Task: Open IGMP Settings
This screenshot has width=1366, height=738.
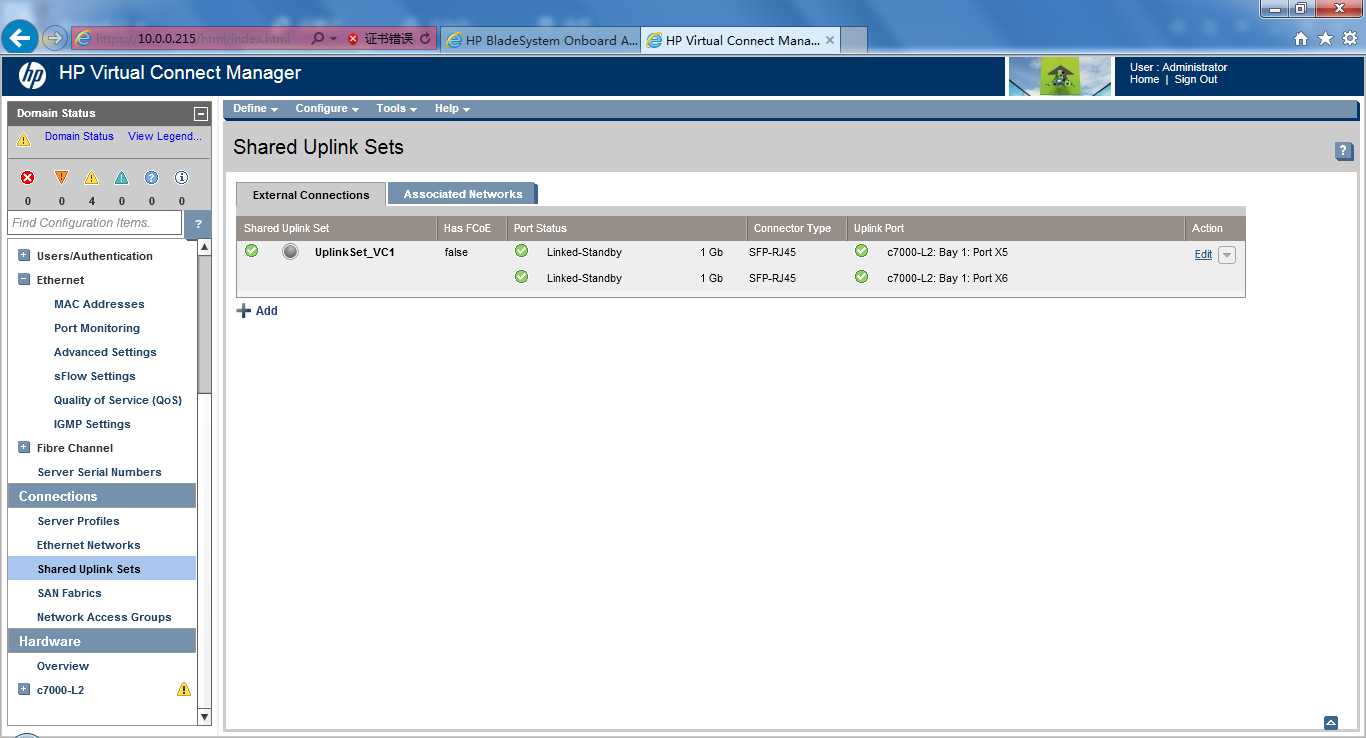Action: click(x=92, y=424)
